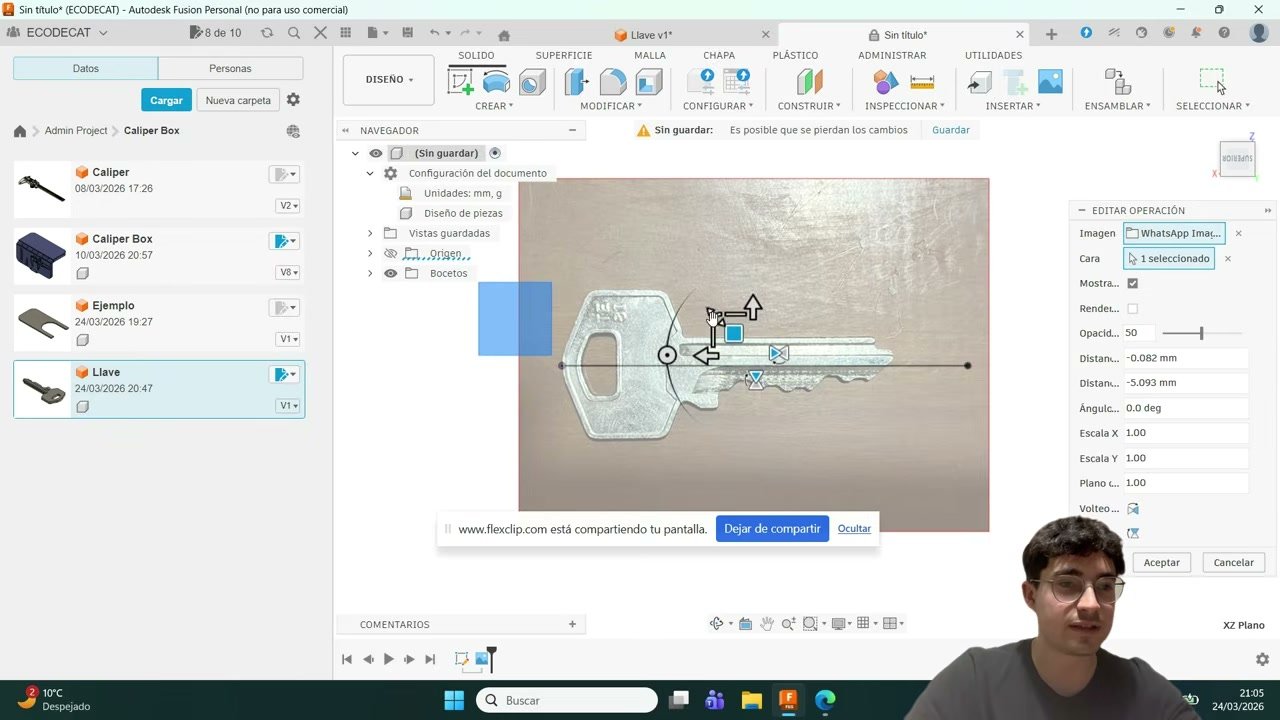This screenshot has width=1280, height=720.
Task: Open the CHAPA ribbon tab
Action: [x=719, y=56]
